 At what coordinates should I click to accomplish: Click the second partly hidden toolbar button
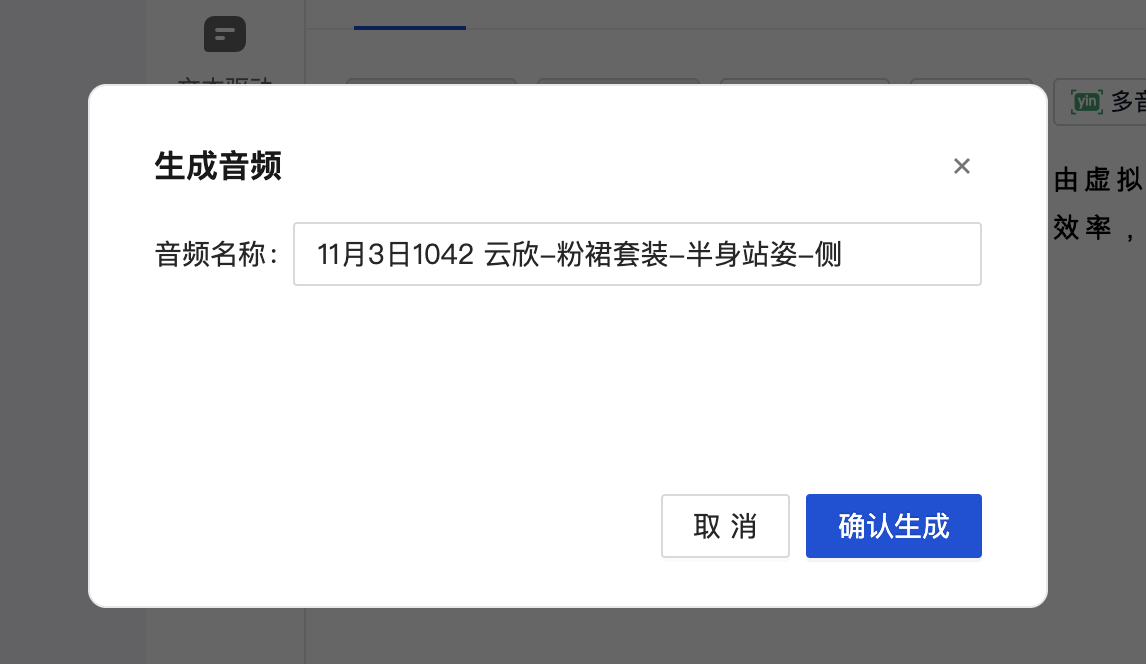click(618, 81)
